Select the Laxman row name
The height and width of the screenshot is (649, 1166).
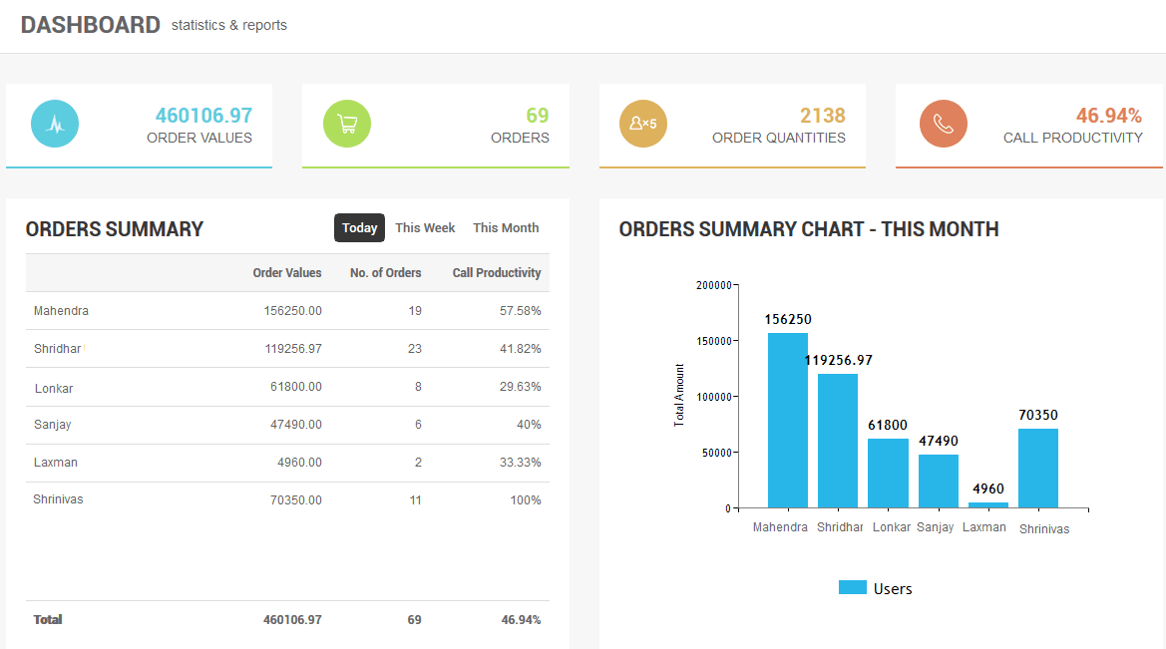[55, 462]
